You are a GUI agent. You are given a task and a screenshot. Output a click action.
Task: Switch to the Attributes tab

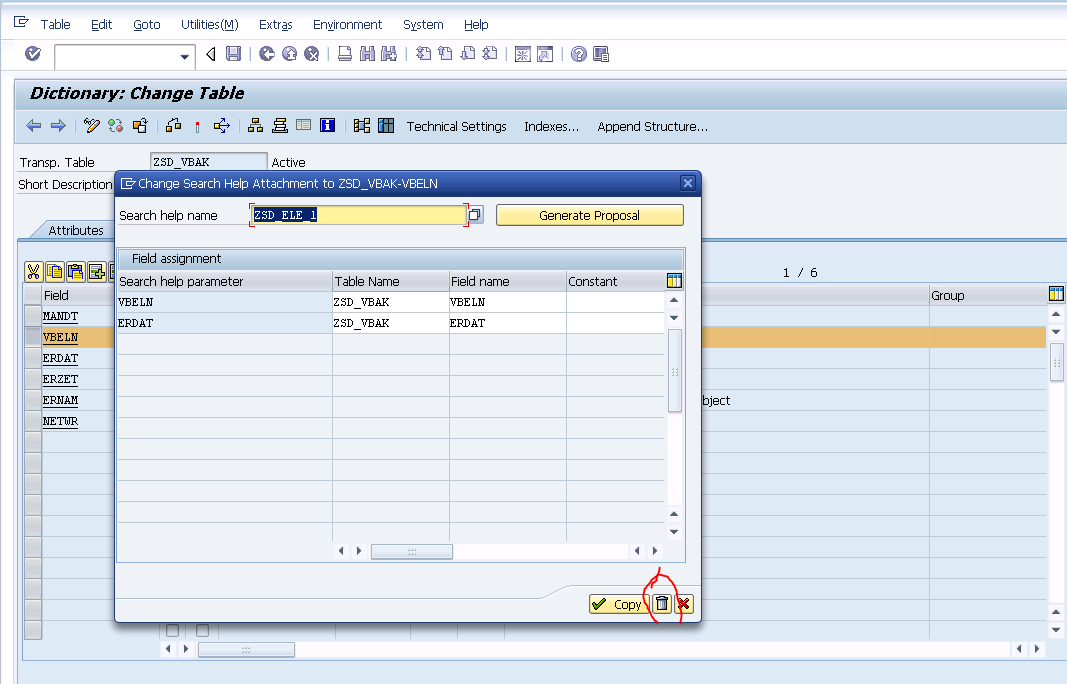click(x=77, y=229)
